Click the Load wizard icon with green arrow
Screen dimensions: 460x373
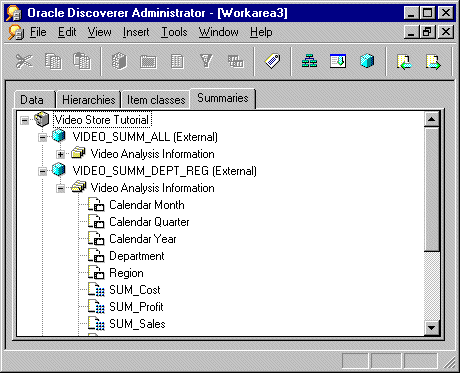pyautogui.click(x=338, y=62)
